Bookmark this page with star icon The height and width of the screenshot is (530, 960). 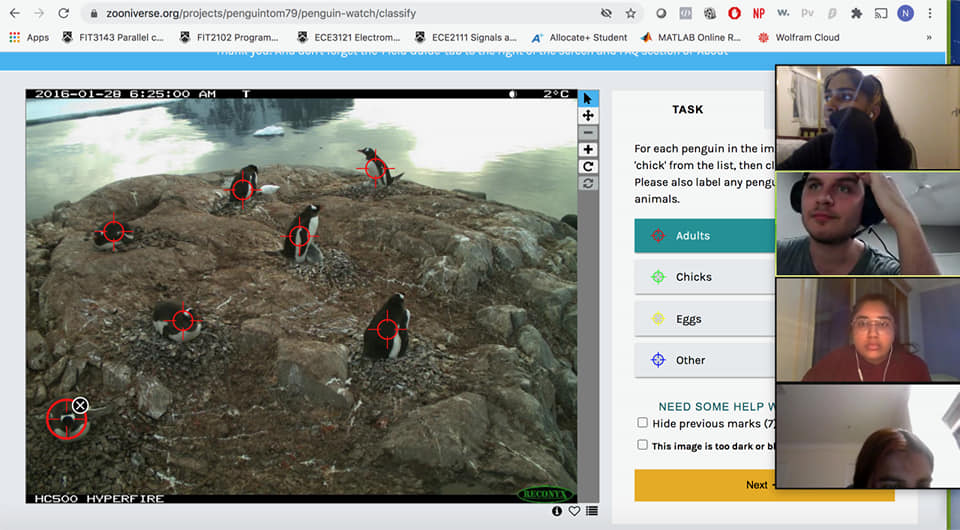point(631,14)
